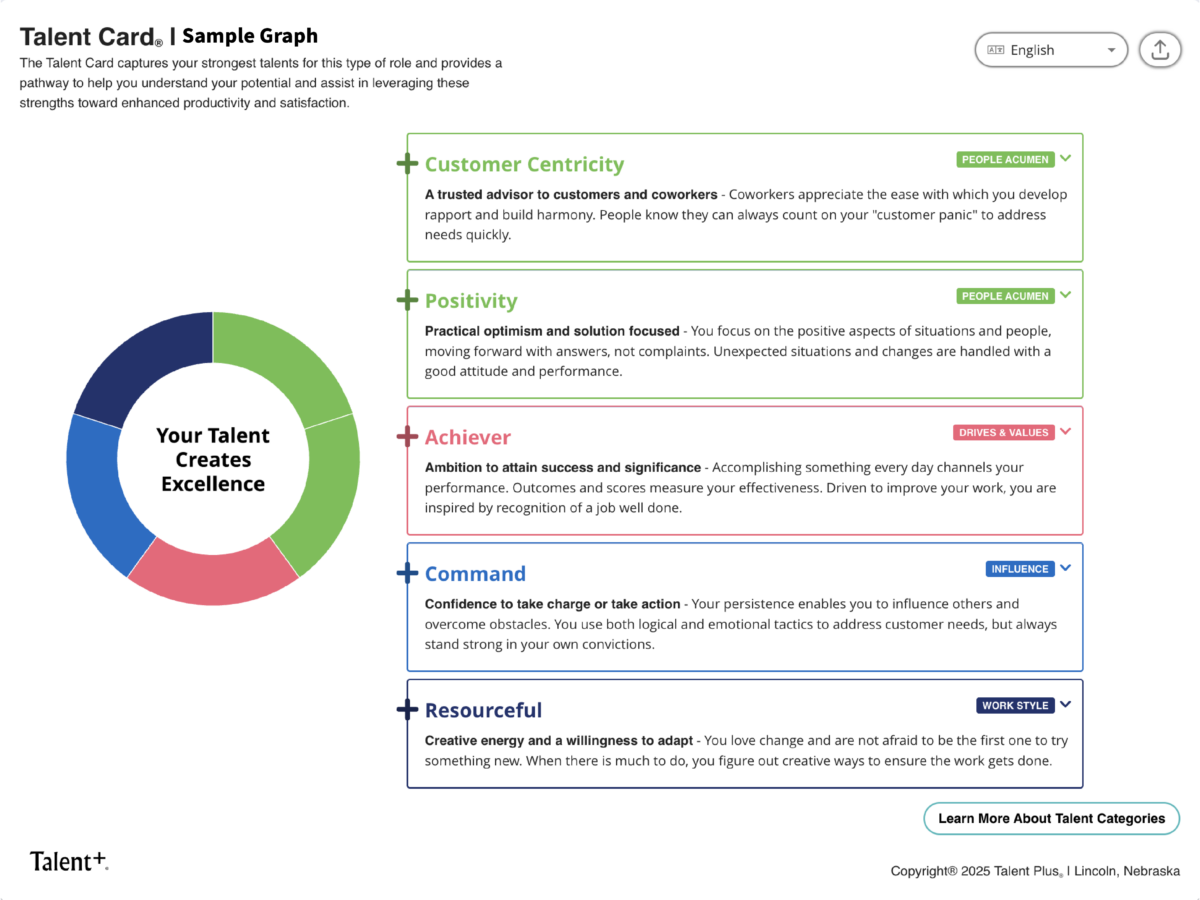Toggle the WORK STYLE badge on Resourceful
This screenshot has height=900, width=1200.
(x=1014, y=705)
